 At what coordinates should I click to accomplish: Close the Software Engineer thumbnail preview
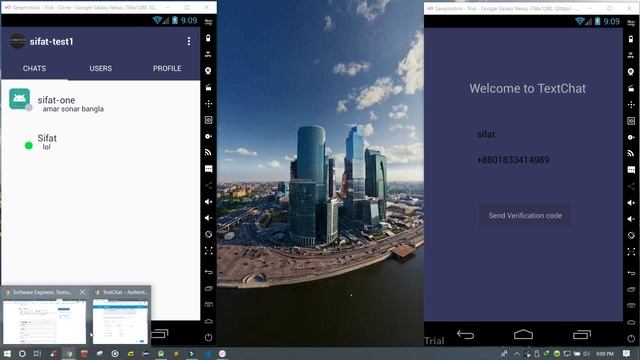[82, 292]
